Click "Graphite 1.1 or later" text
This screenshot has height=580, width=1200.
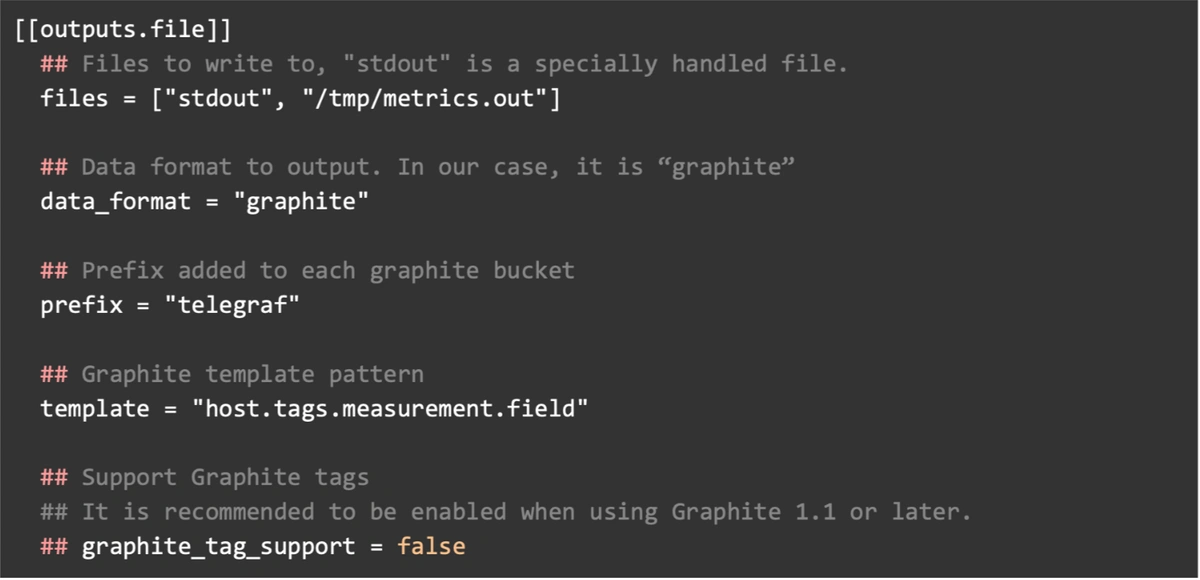(x=821, y=512)
